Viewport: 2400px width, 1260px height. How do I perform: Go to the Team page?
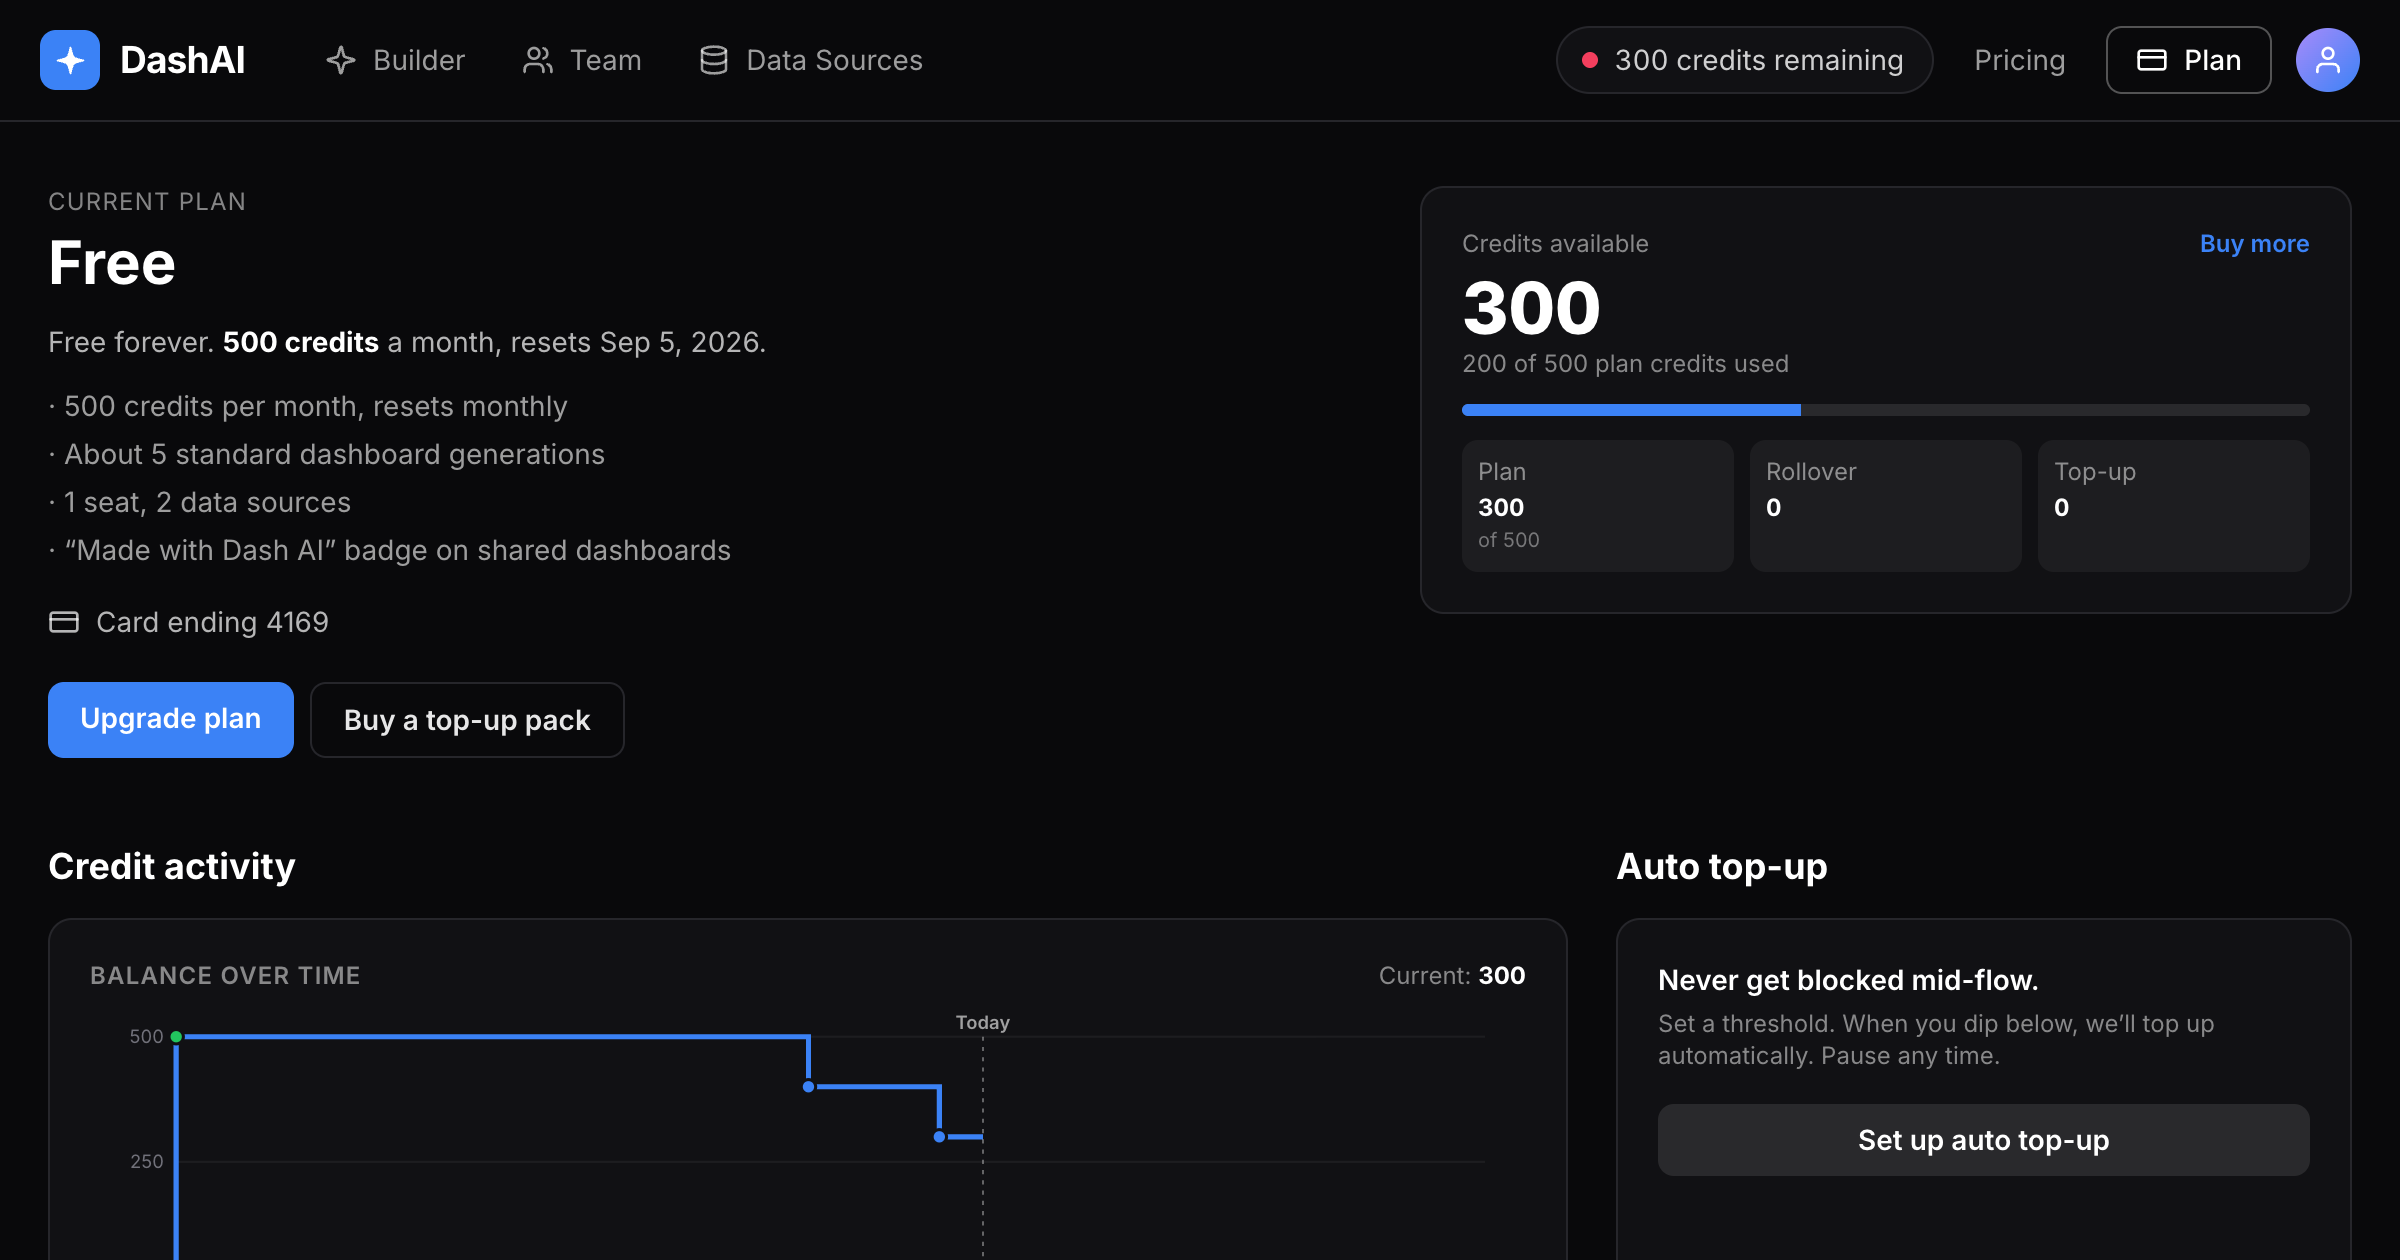[x=582, y=60]
